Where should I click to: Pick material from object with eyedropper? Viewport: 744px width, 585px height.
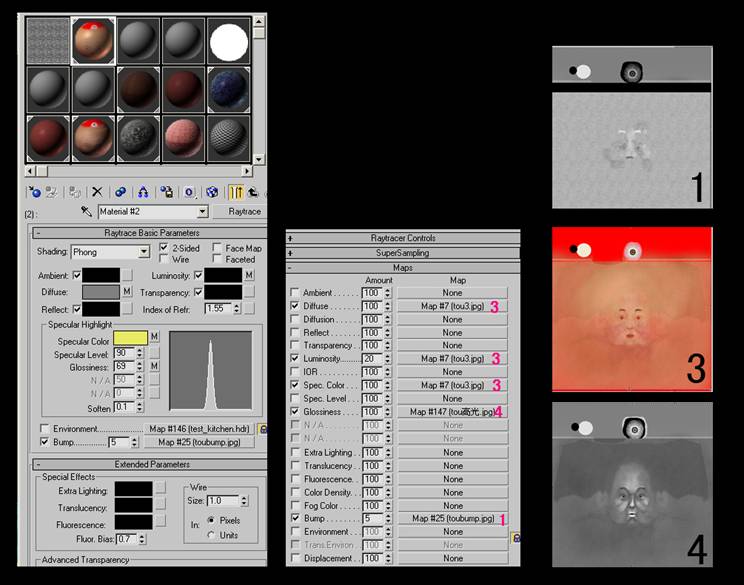pos(87,212)
